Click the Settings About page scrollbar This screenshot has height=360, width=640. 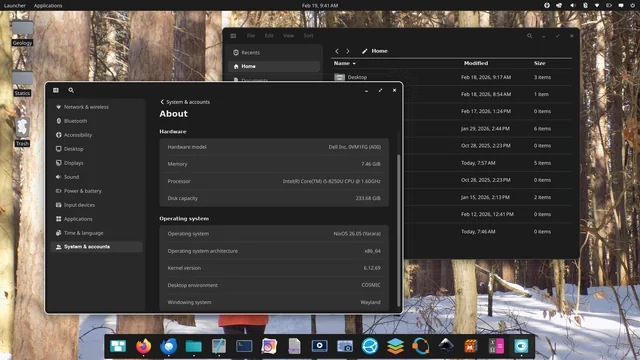click(399, 231)
